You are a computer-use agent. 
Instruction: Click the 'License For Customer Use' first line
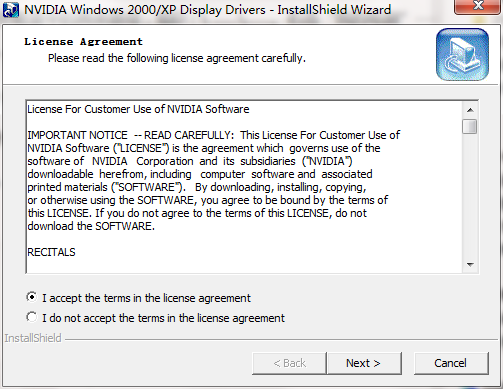click(138, 109)
